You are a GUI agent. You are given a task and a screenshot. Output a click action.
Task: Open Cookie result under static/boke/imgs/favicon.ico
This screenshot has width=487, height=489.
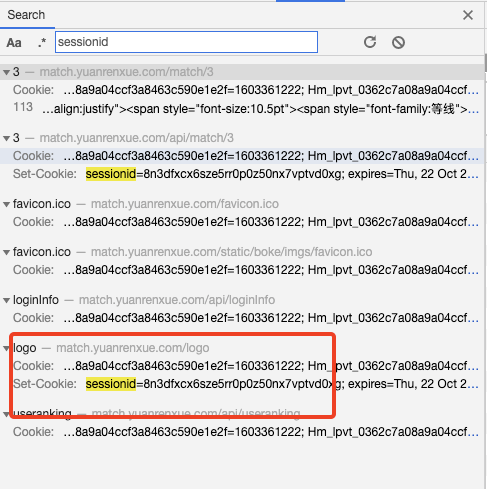242,270
